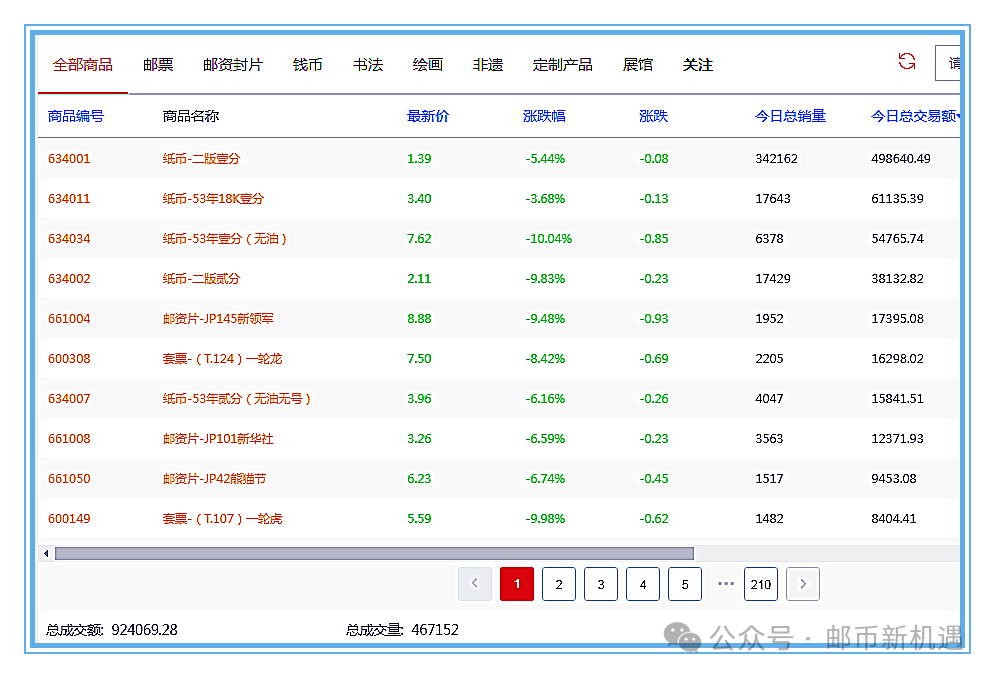Switch to the 定制产品 tab
Image resolution: width=995 pixels, height=678 pixels.
click(563, 65)
